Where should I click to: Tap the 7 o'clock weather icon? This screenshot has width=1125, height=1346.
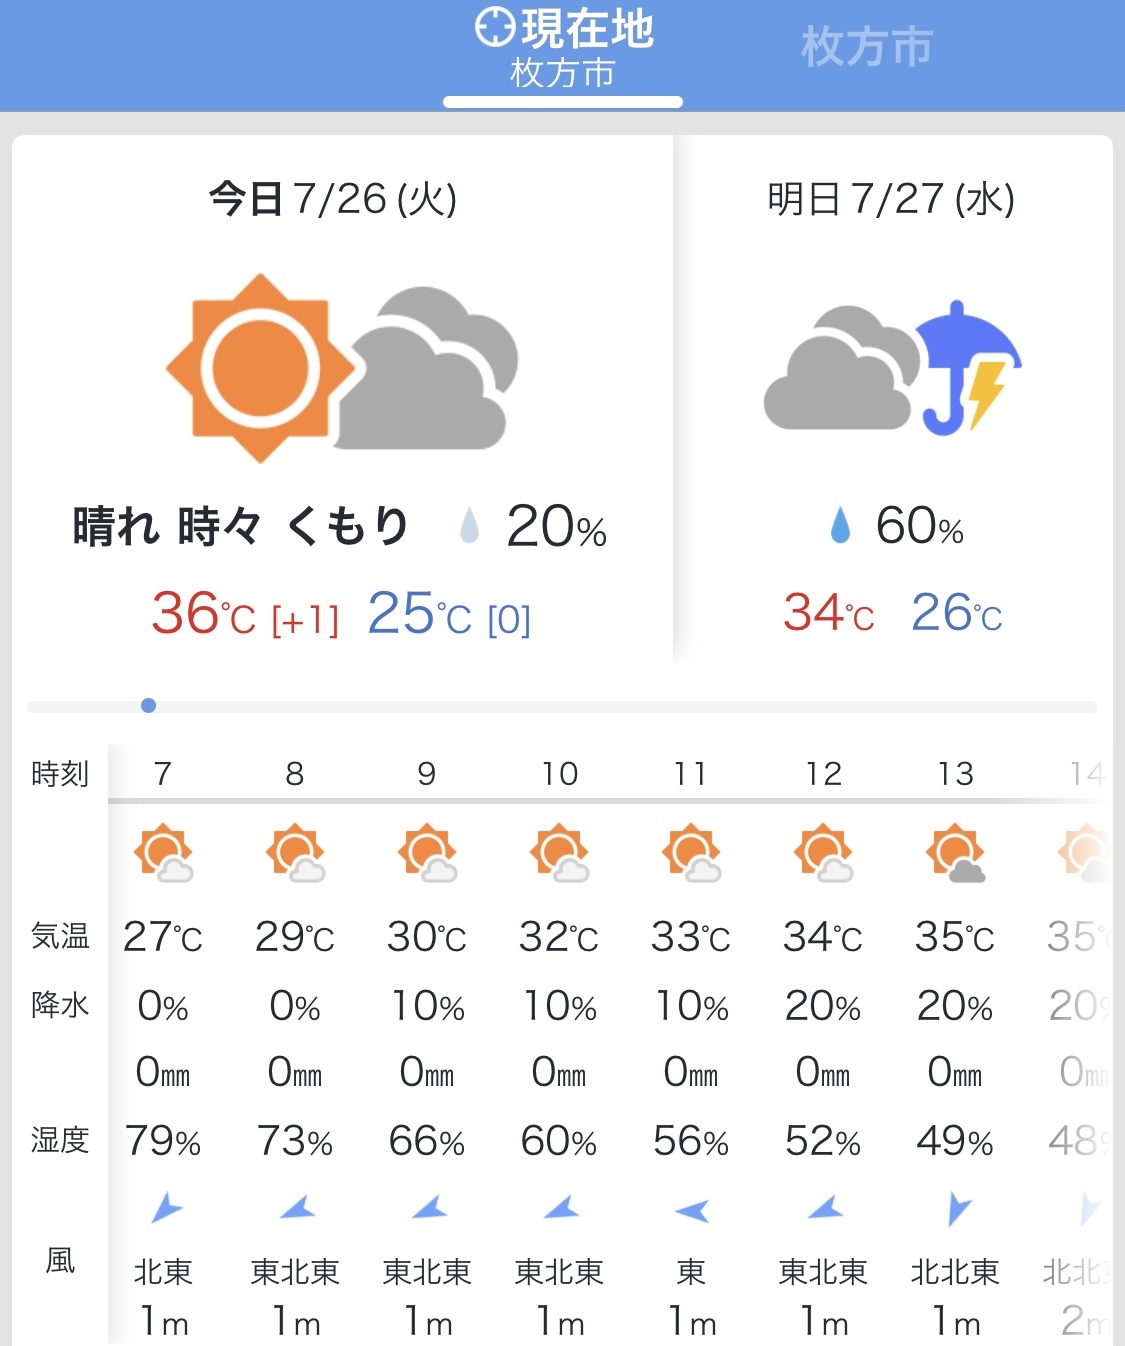coord(163,853)
